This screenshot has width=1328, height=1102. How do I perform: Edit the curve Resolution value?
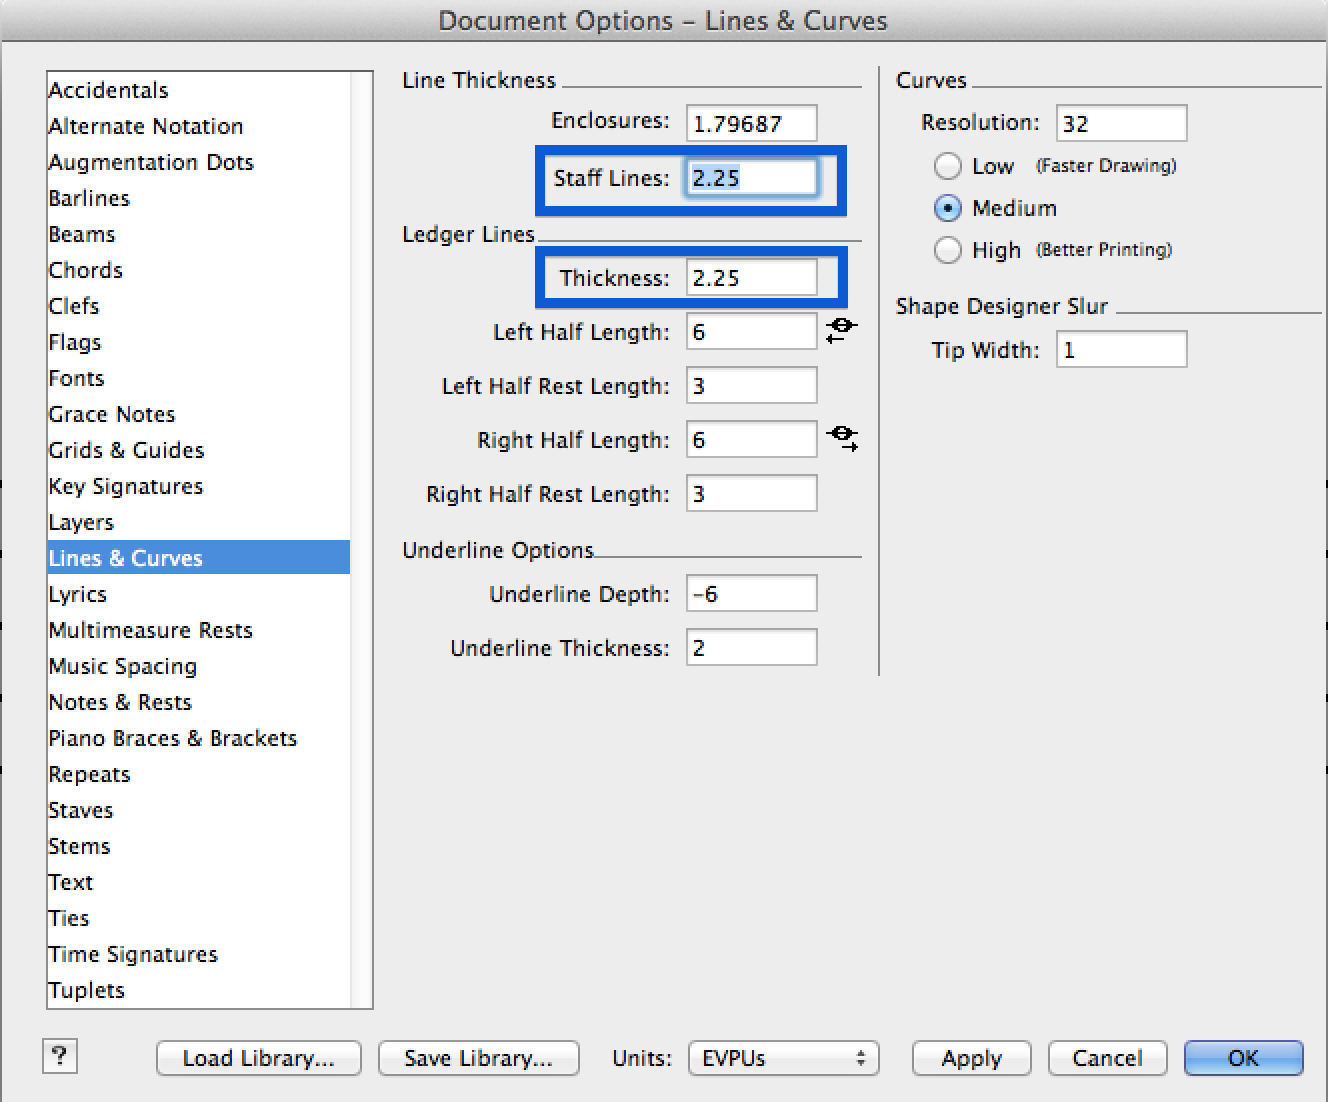pos(1121,122)
